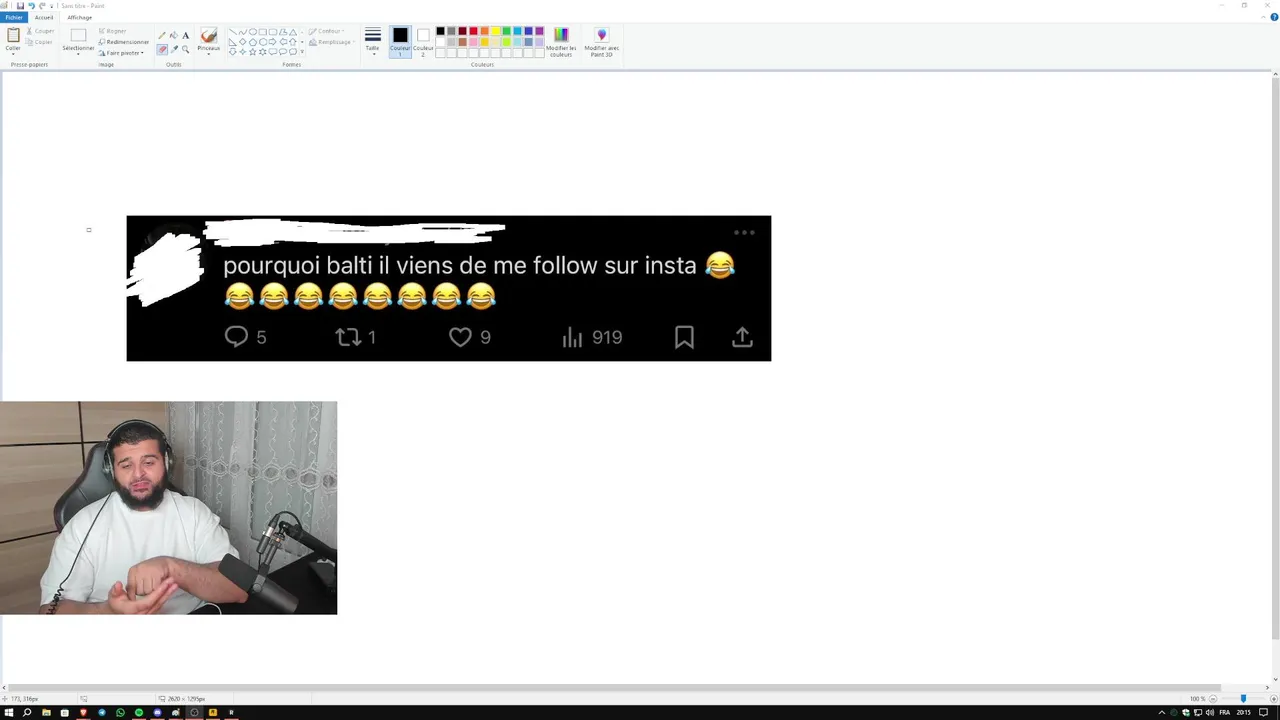The image size is (1280, 720).
Task: Open the Remplissage dropdown
Action: (x=331, y=42)
